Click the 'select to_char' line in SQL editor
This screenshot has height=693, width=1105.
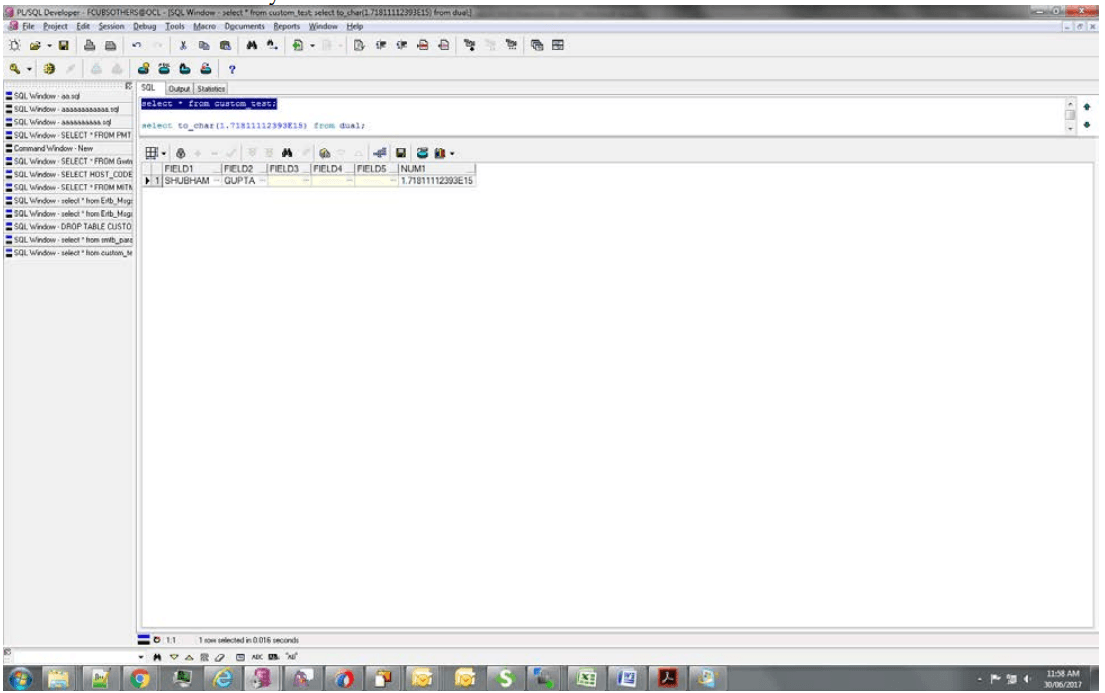253,125
